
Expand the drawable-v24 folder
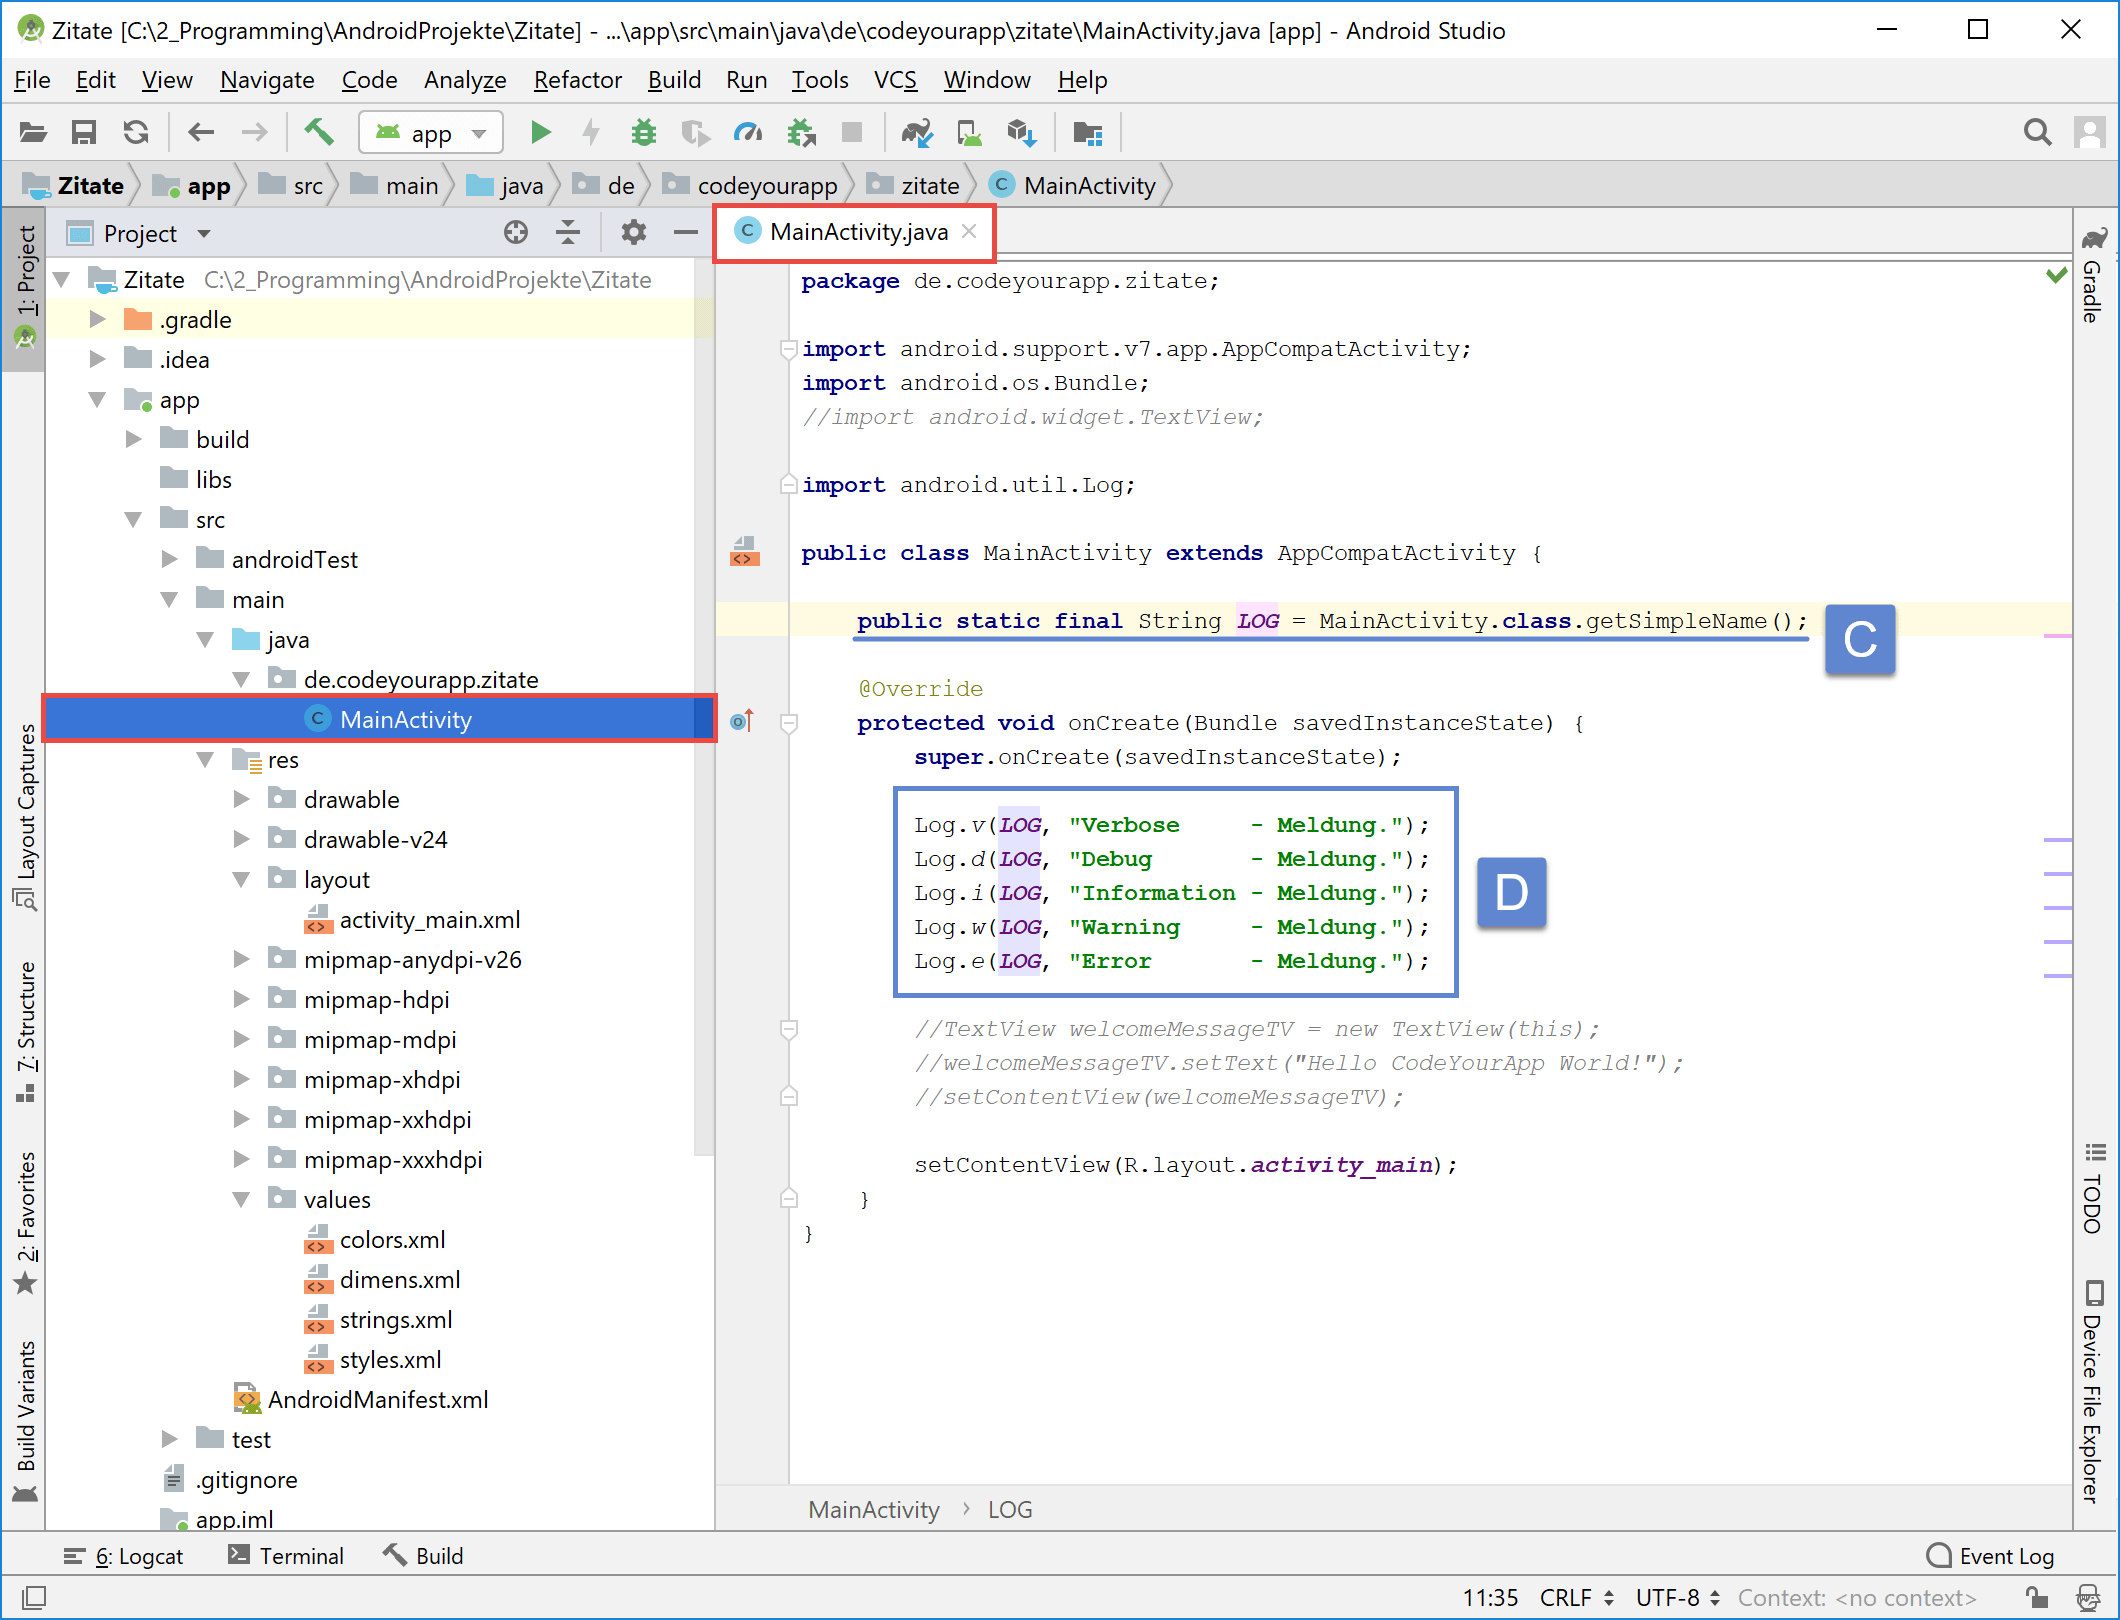241,839
